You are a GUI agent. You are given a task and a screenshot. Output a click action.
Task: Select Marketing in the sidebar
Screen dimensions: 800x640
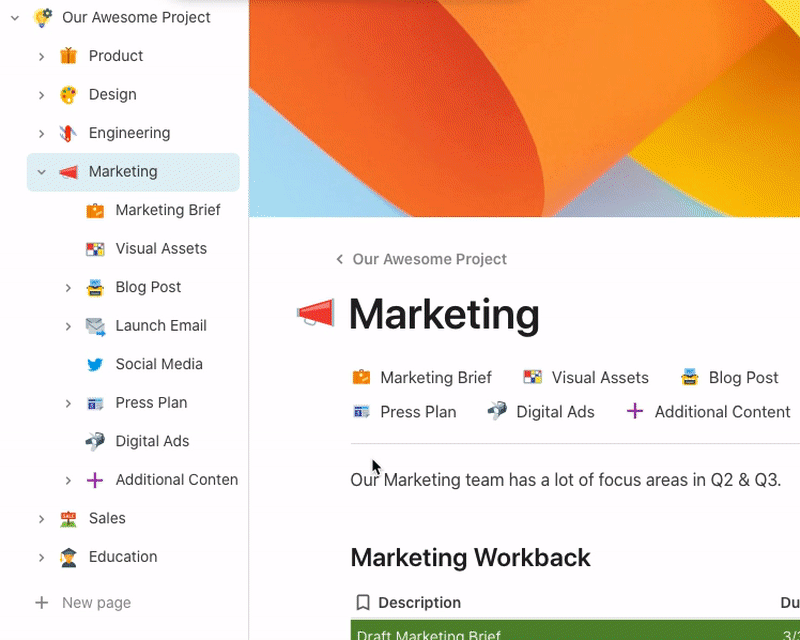pos(133,172)
